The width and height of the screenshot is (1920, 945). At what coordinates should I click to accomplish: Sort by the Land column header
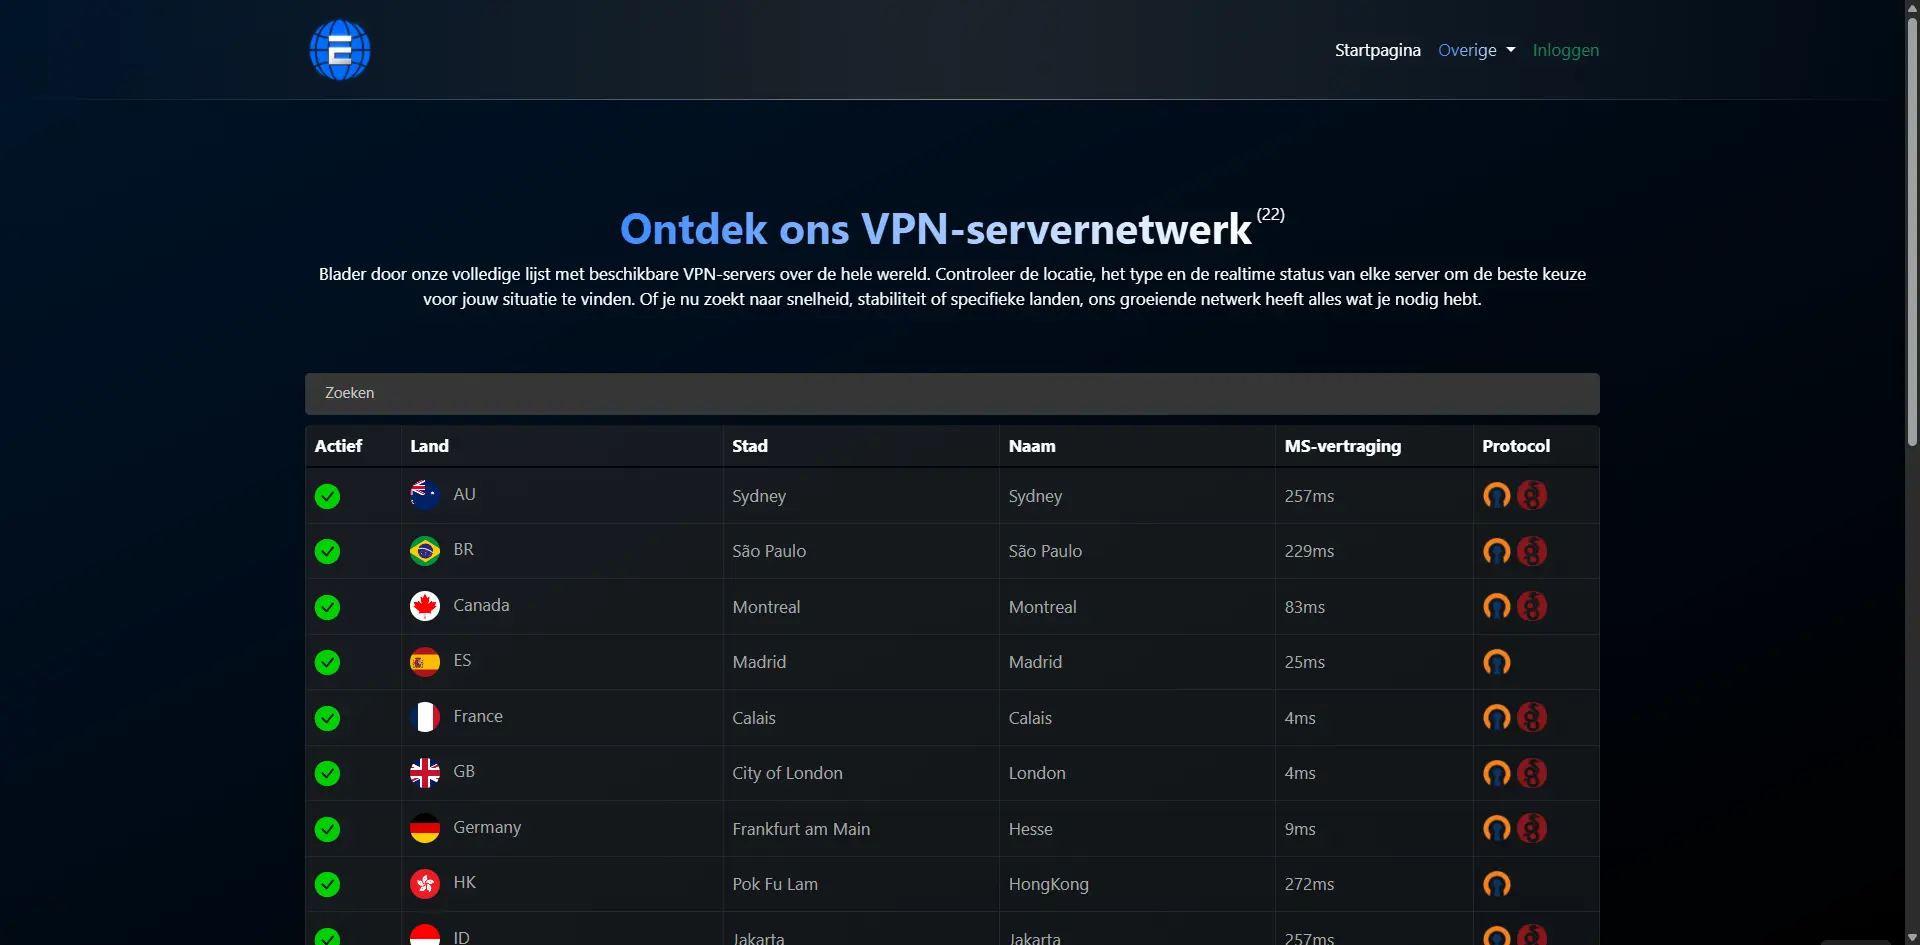[x=429, y=446]
